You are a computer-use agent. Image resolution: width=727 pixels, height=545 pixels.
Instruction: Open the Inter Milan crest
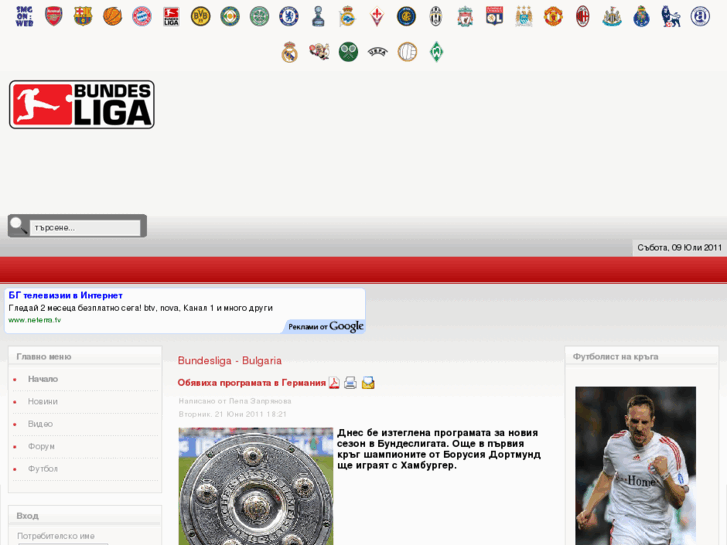(406, 17)
